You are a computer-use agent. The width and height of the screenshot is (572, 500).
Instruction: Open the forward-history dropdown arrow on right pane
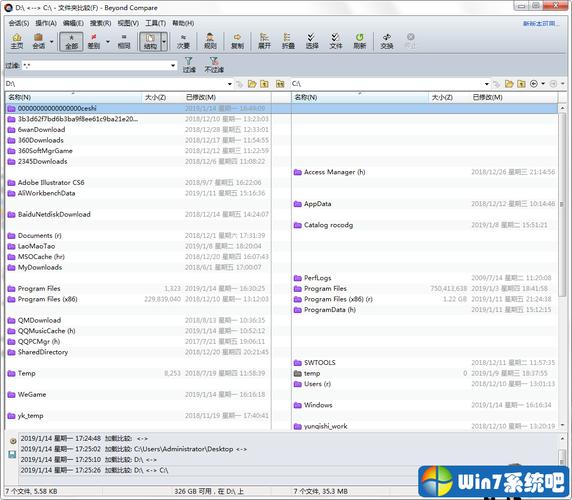coord(563,84)
